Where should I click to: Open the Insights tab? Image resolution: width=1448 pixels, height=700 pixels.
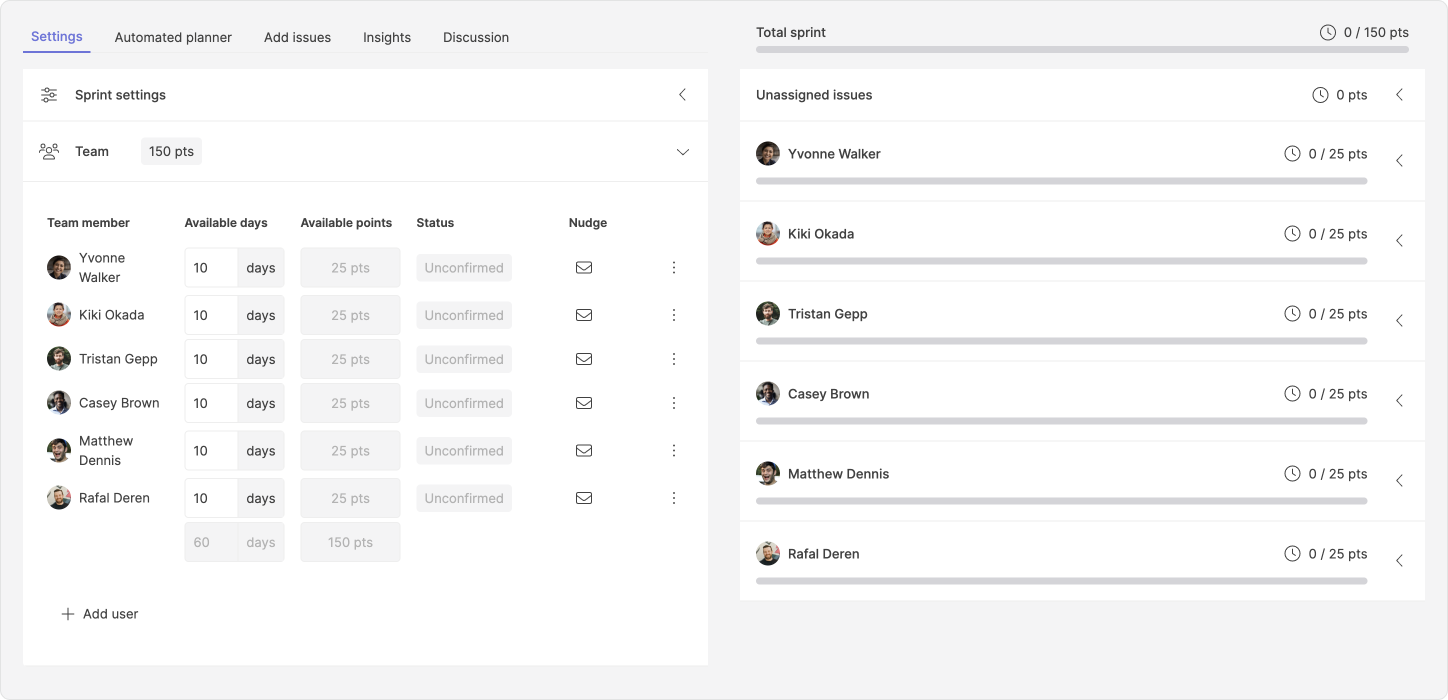[387, 37]
